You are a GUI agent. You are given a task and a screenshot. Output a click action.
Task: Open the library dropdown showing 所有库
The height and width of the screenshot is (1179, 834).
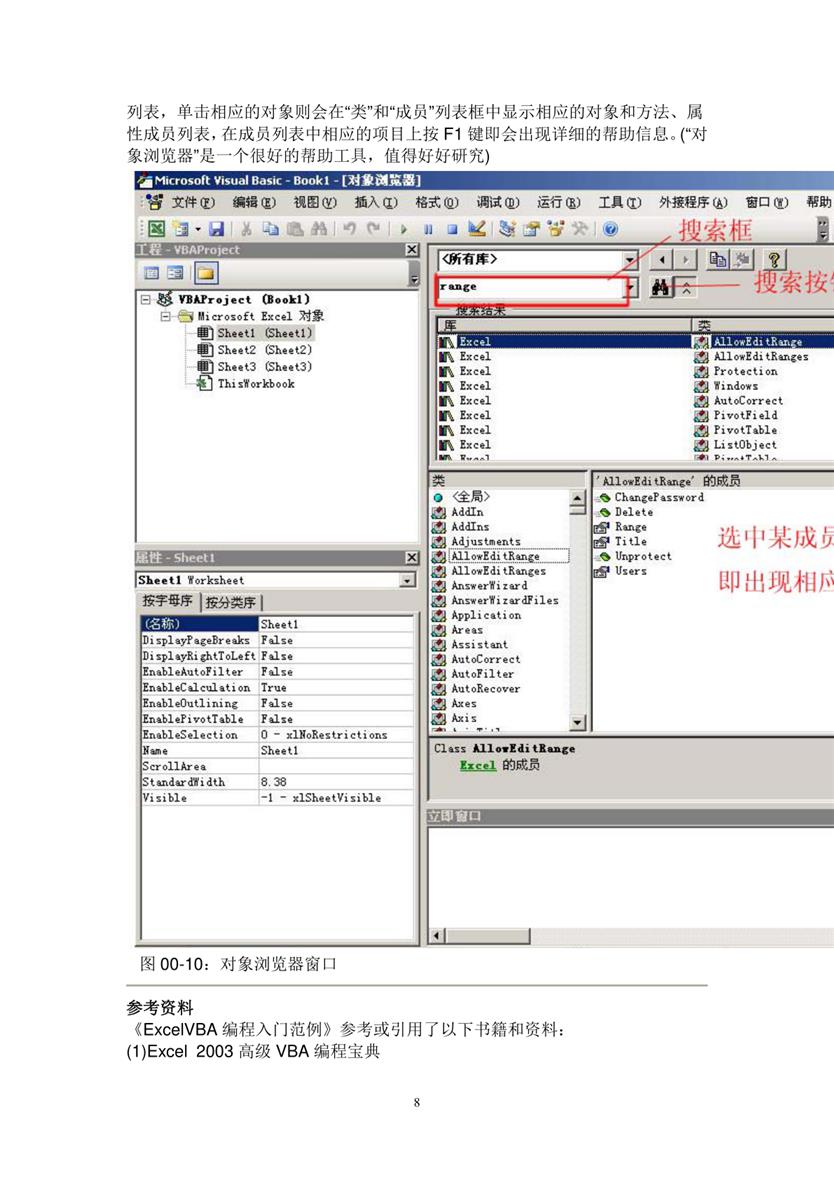(x=629, y=260)
